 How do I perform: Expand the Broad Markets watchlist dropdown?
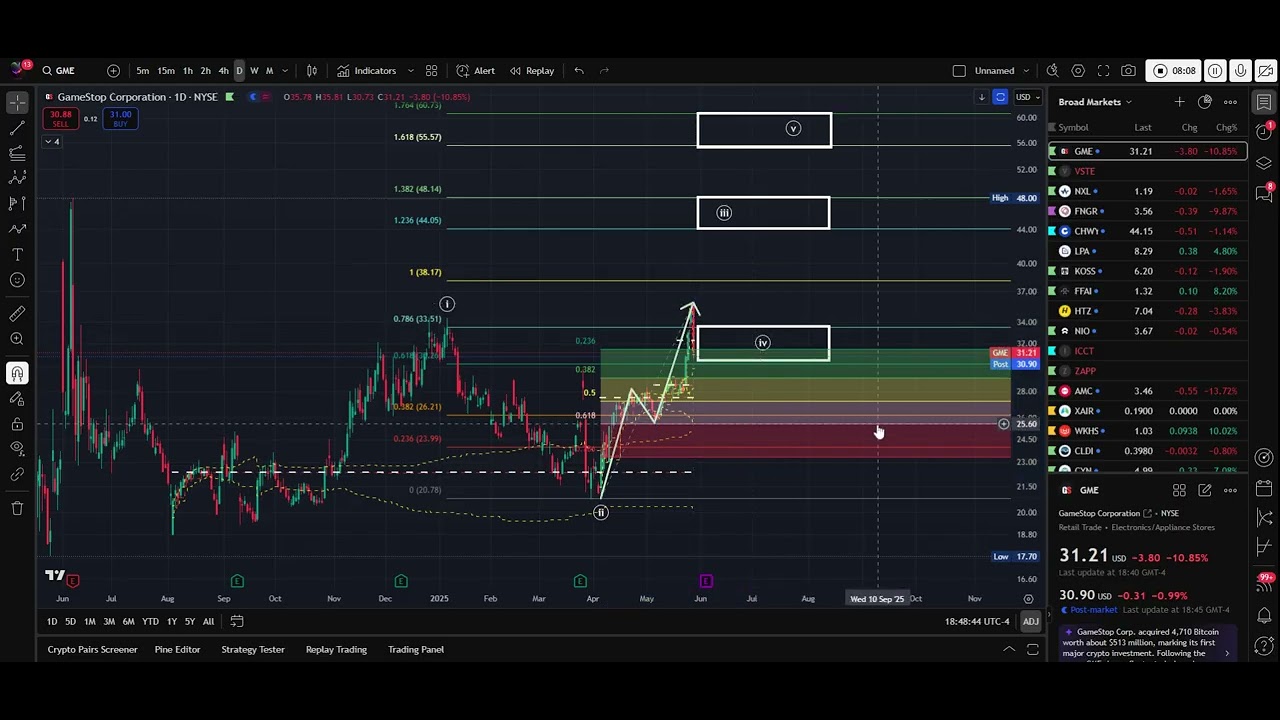pyautogui.click(x=1095, y=102)
